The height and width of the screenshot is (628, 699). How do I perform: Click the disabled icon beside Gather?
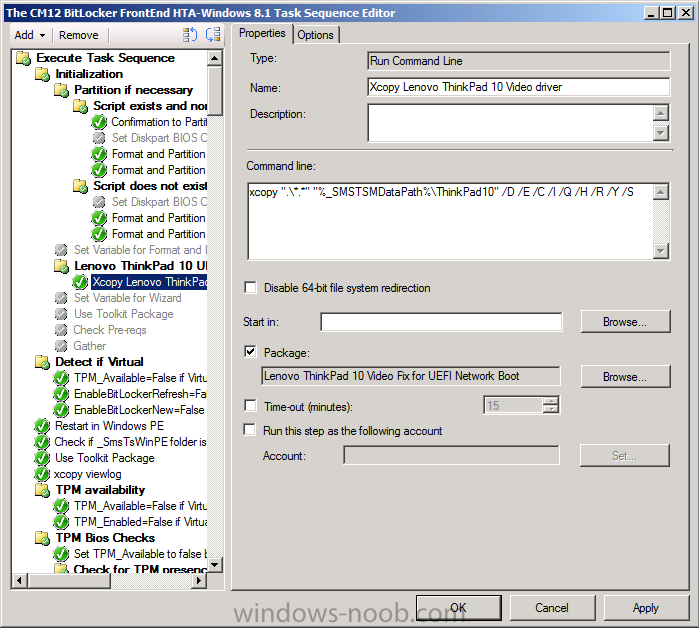61,346
